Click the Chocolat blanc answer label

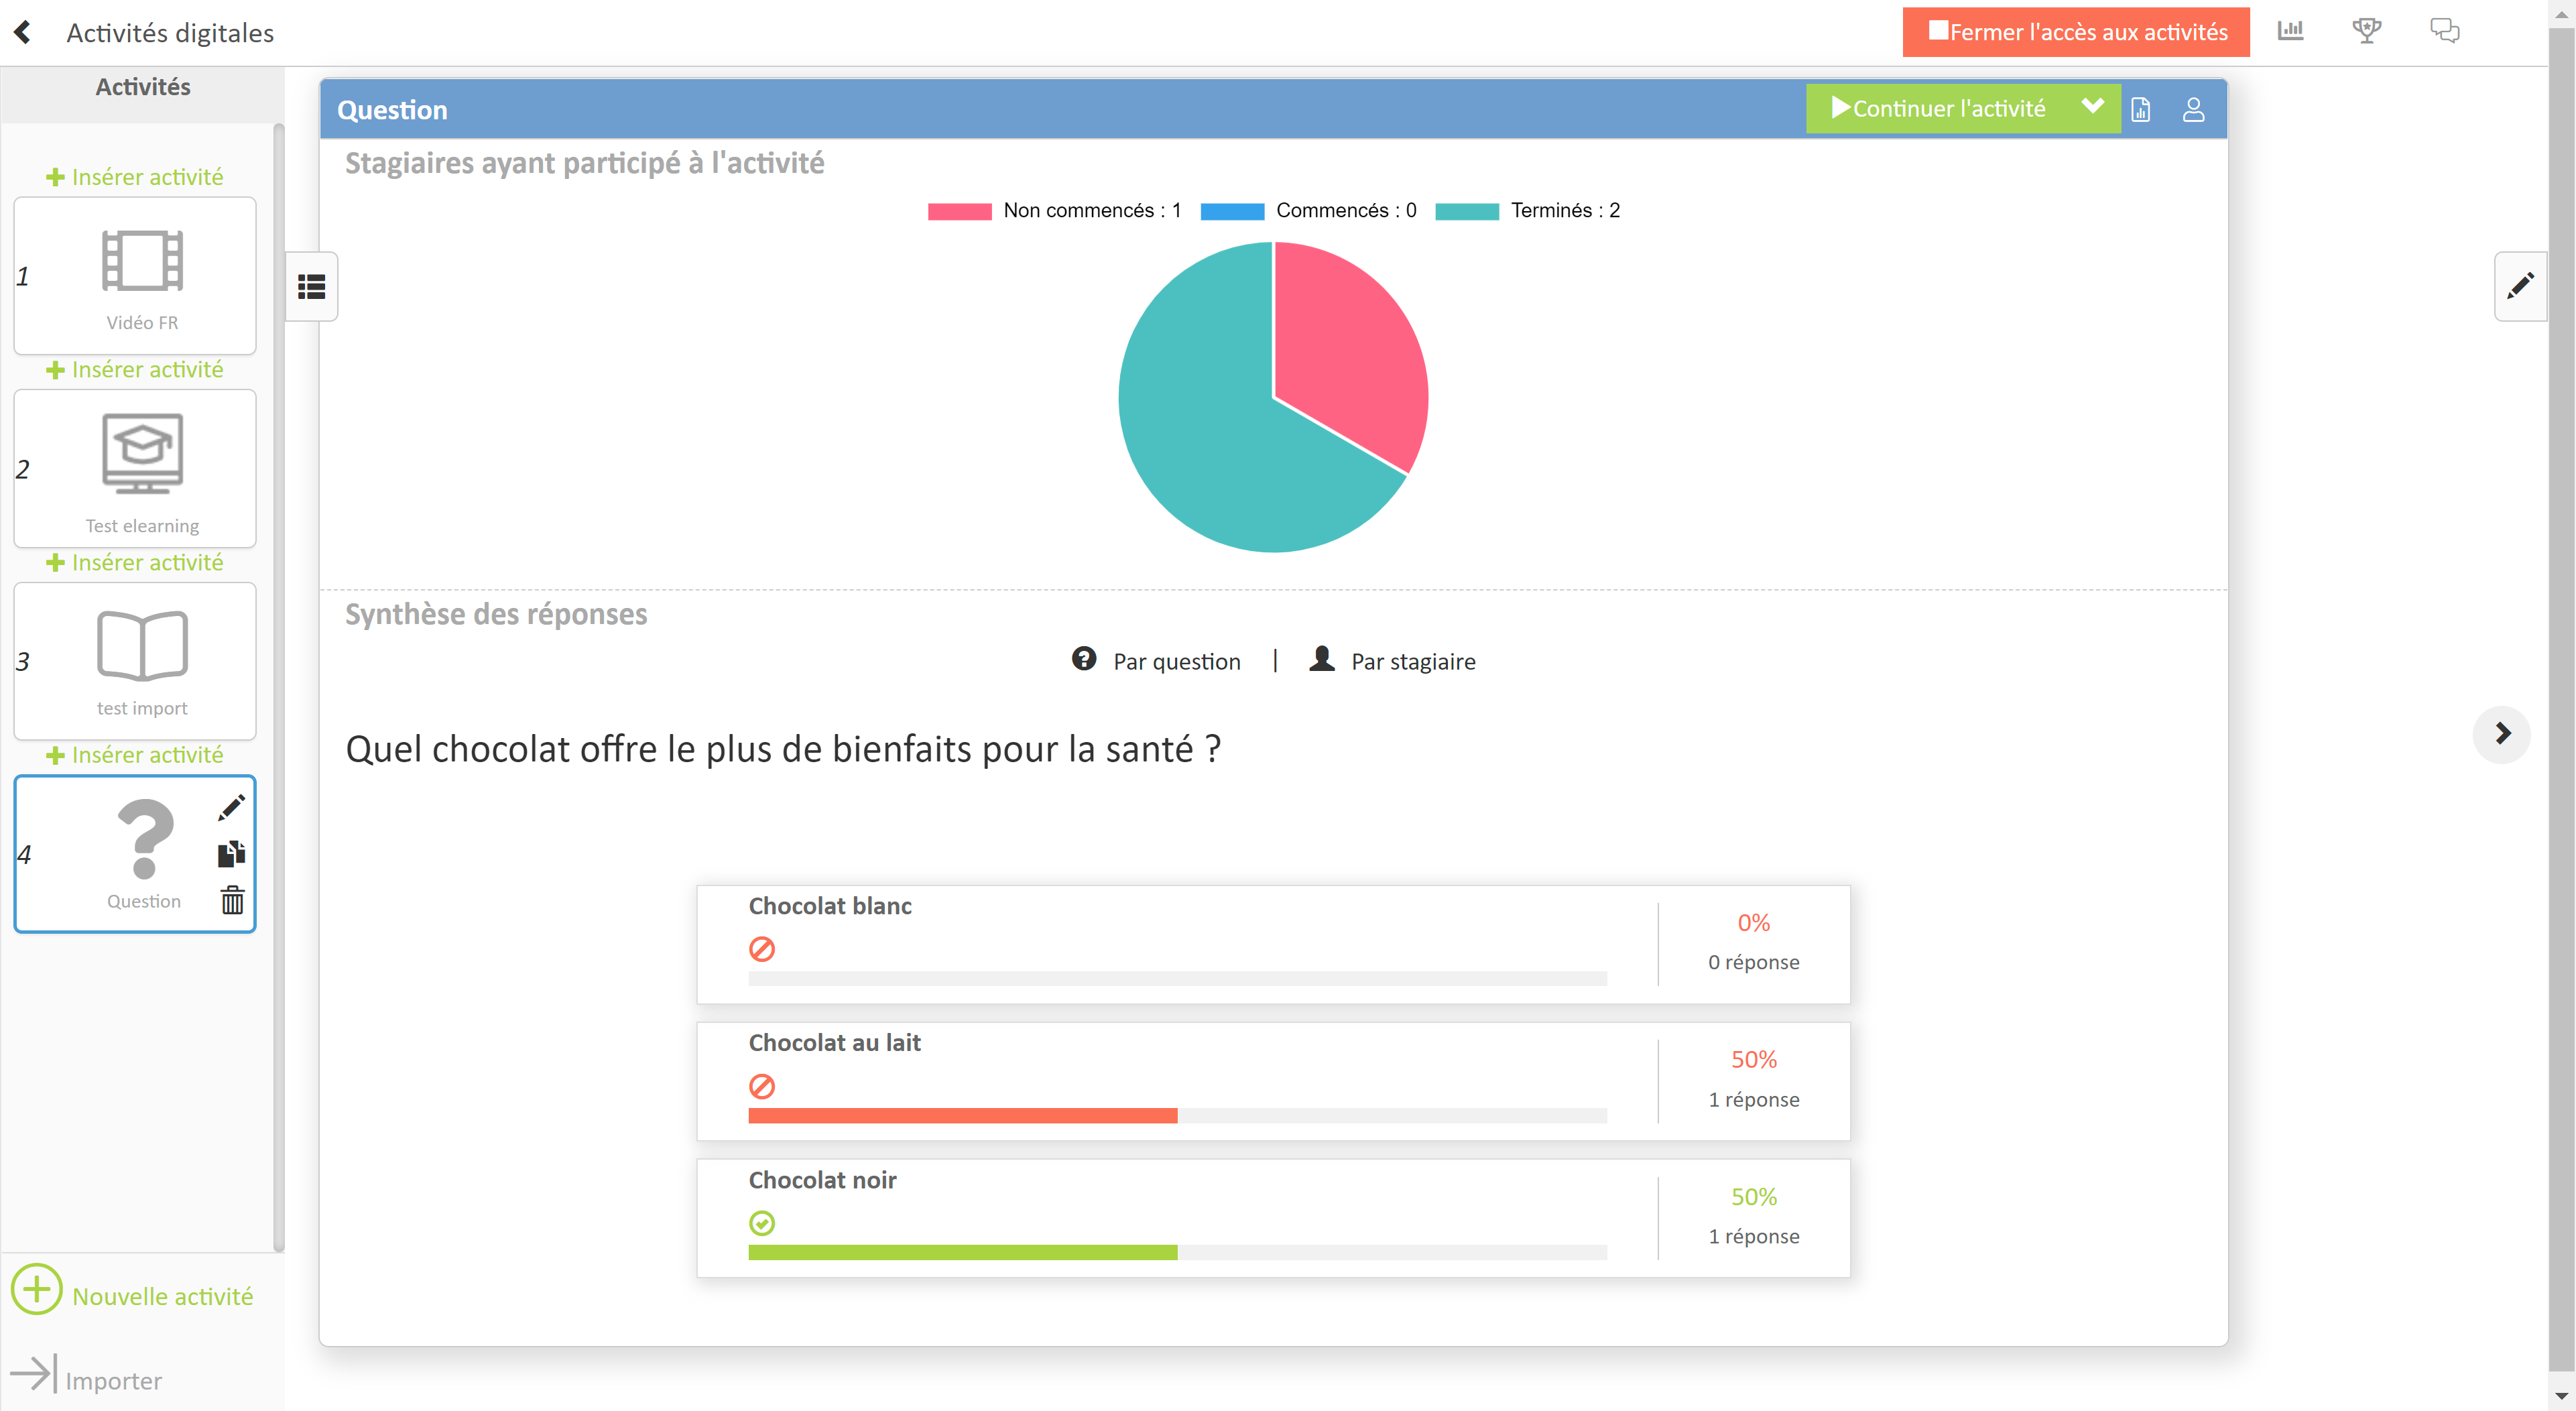click(x=830, y=906)
